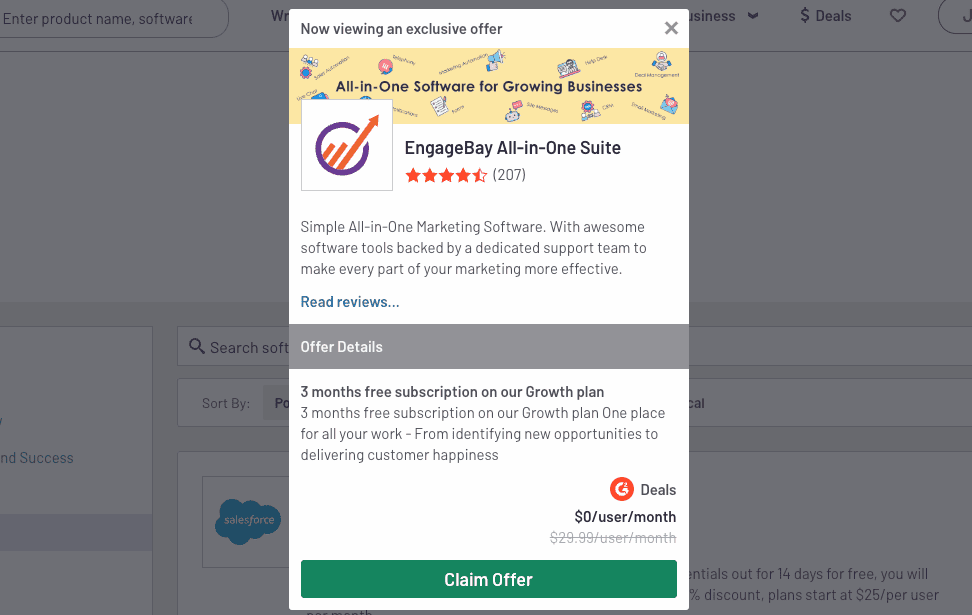Click the EngageBay logo thumbnail
This screenshot has width=972, height=615.
pos(347,145)
